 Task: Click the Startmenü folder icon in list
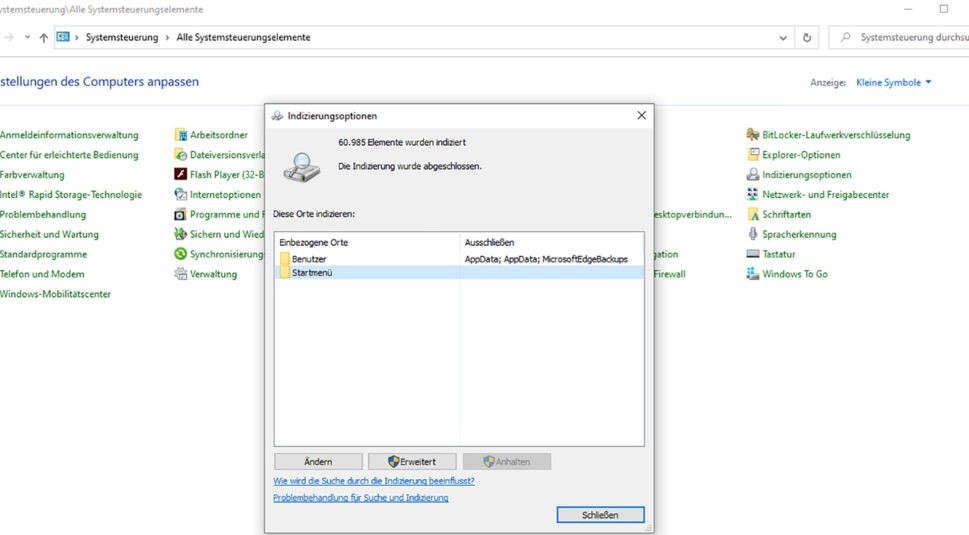pyautogui.click(x=285, y=272)
